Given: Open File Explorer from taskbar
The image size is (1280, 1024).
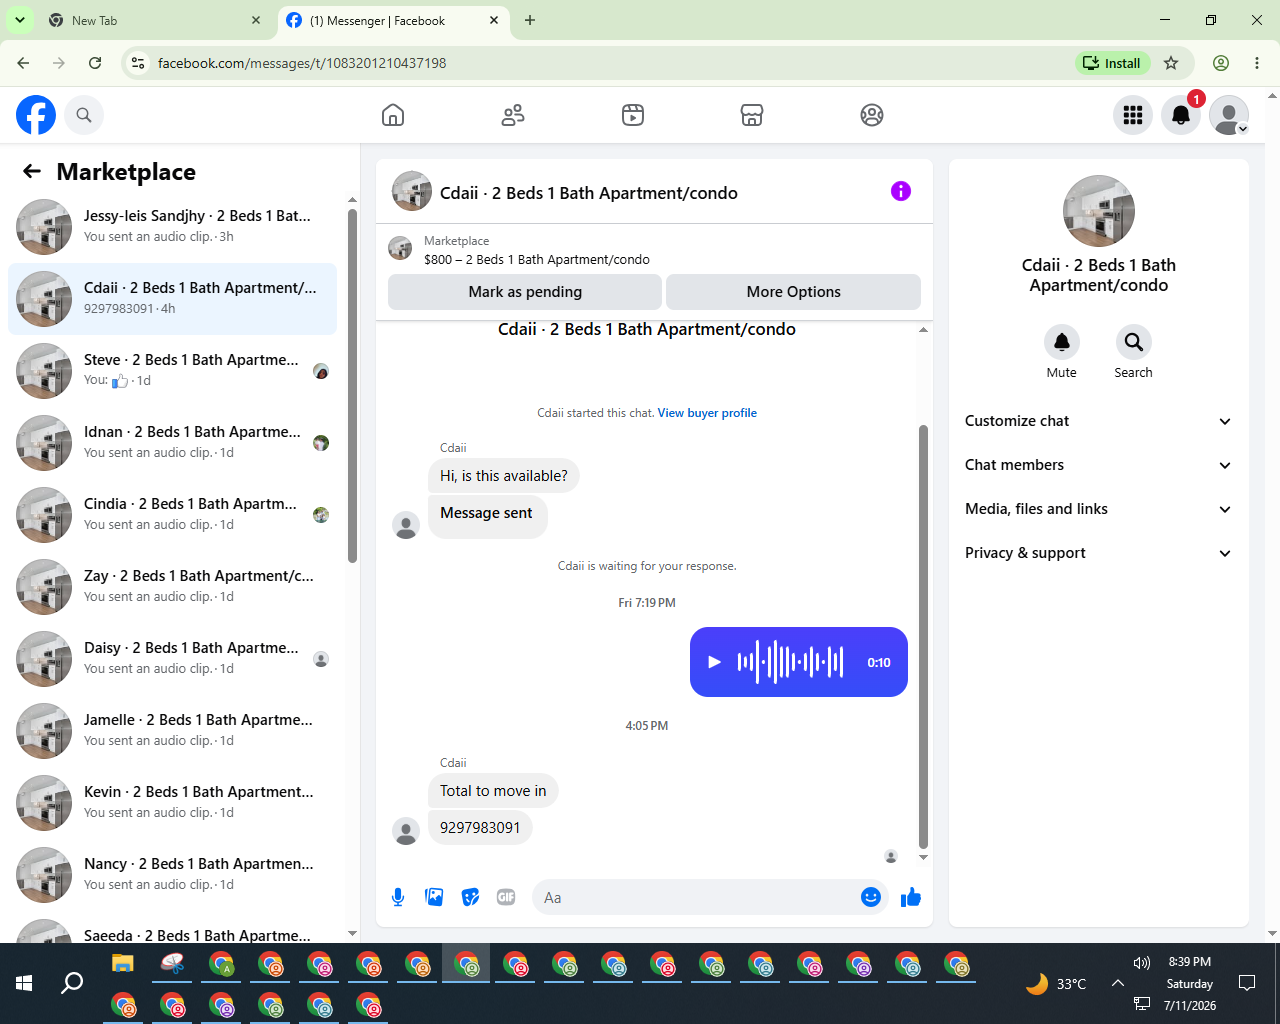Looking at the screenshot, I should click(x=123, y=964).
